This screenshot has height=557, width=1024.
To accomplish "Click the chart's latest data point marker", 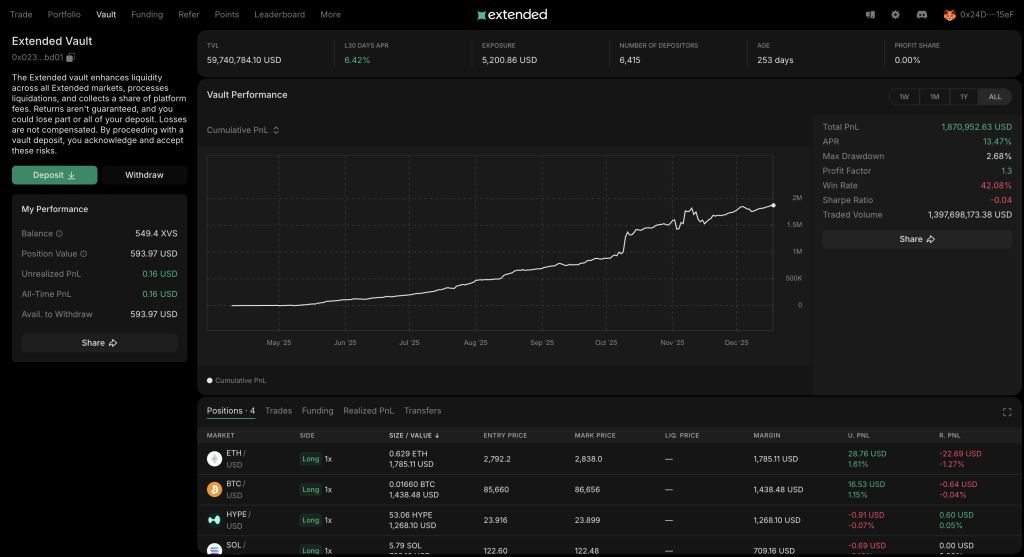I will tap(773, 205).
